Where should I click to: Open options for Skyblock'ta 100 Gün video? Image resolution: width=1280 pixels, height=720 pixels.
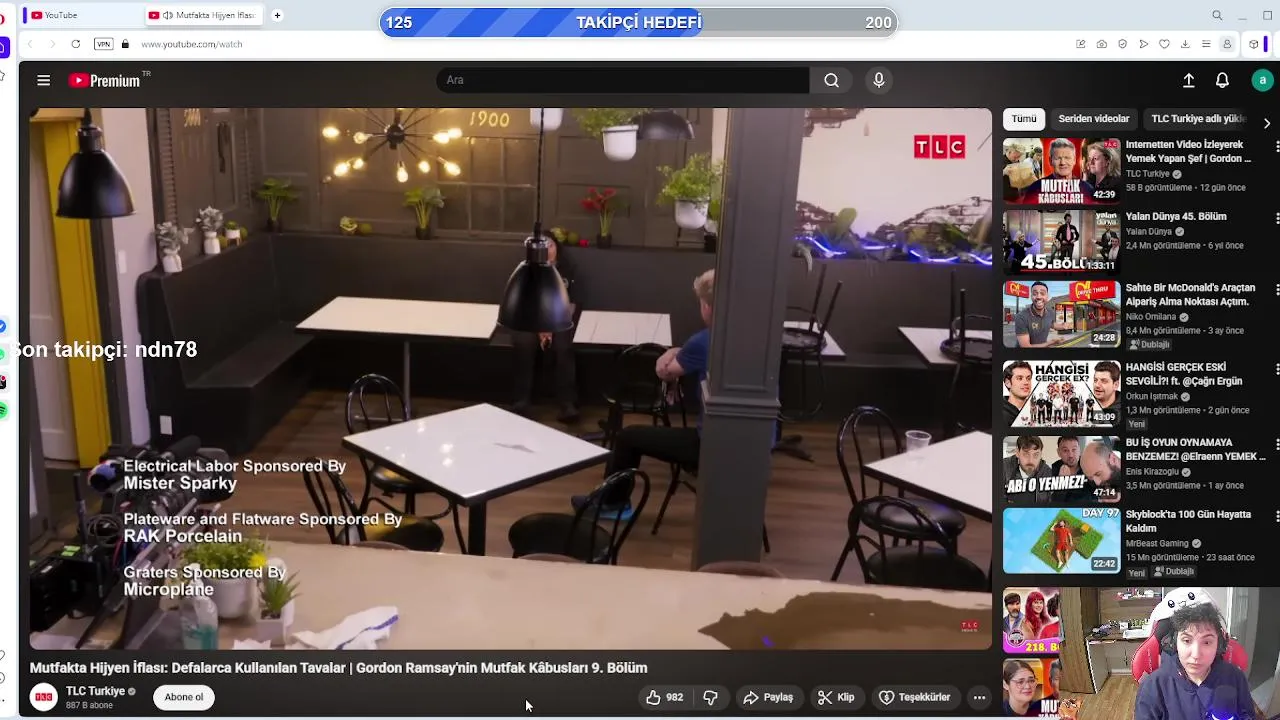(x=1277, y=516)
